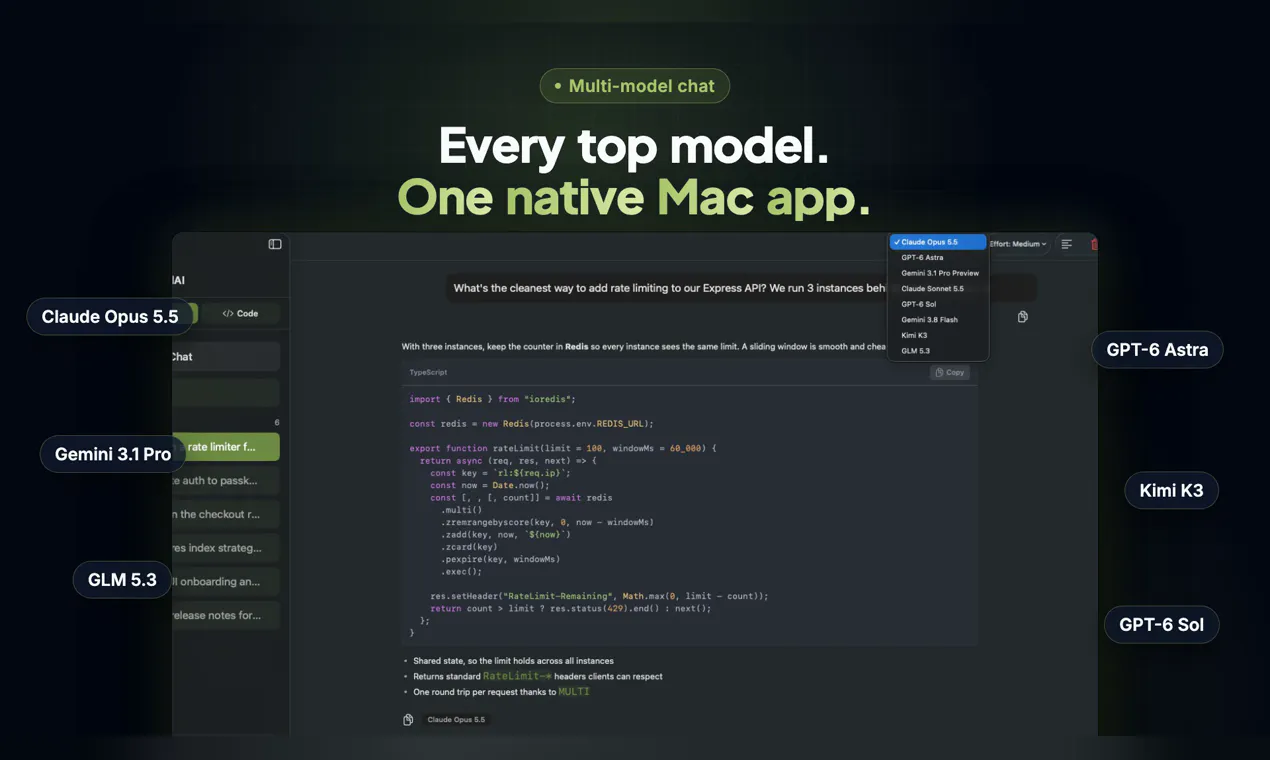
Task: Click the user message about Express API
Action: pyautogui.click(x=670, y=288)
